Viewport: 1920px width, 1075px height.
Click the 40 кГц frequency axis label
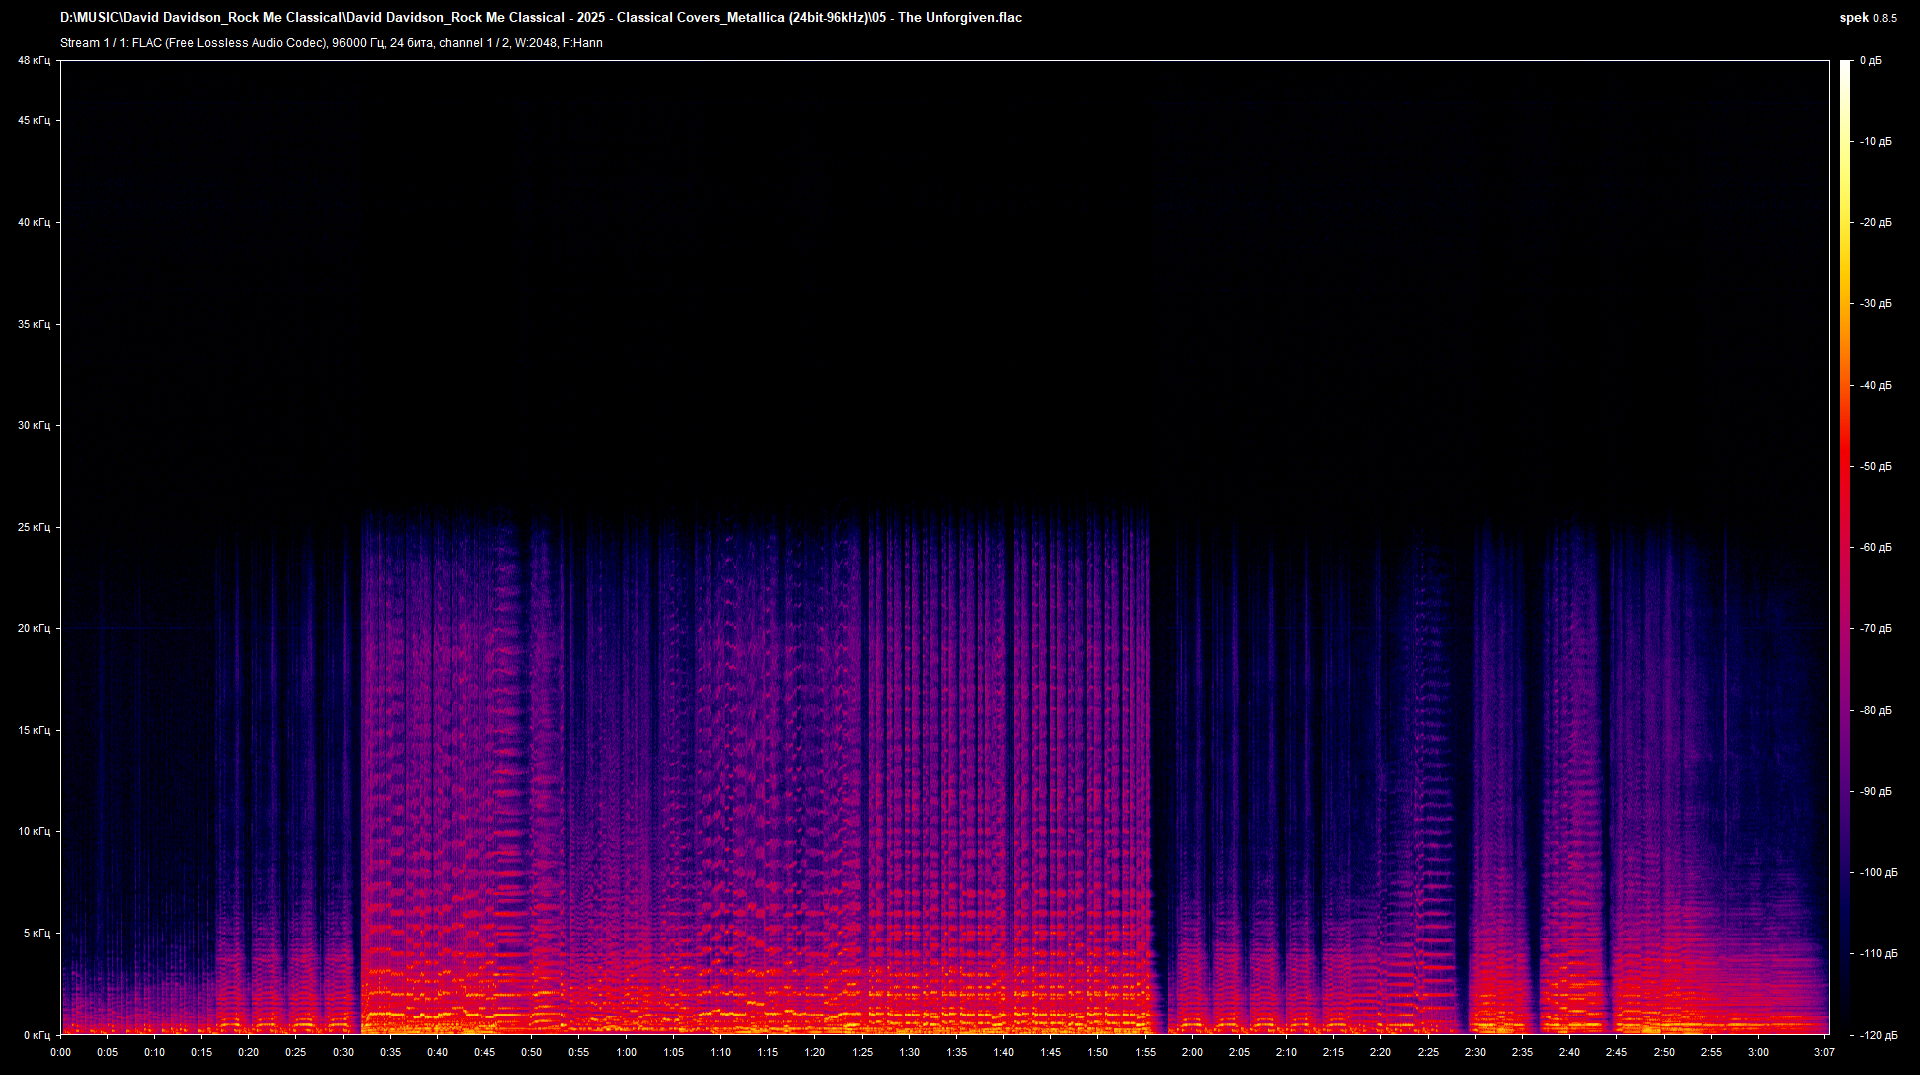tap(34, 223)
